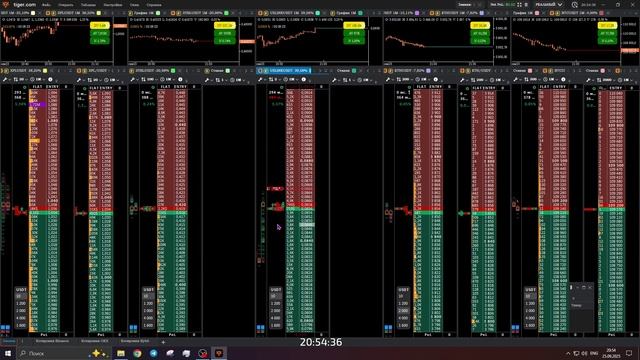
Task: Click the Tiger logo in top-left corner
Action: 5,4
